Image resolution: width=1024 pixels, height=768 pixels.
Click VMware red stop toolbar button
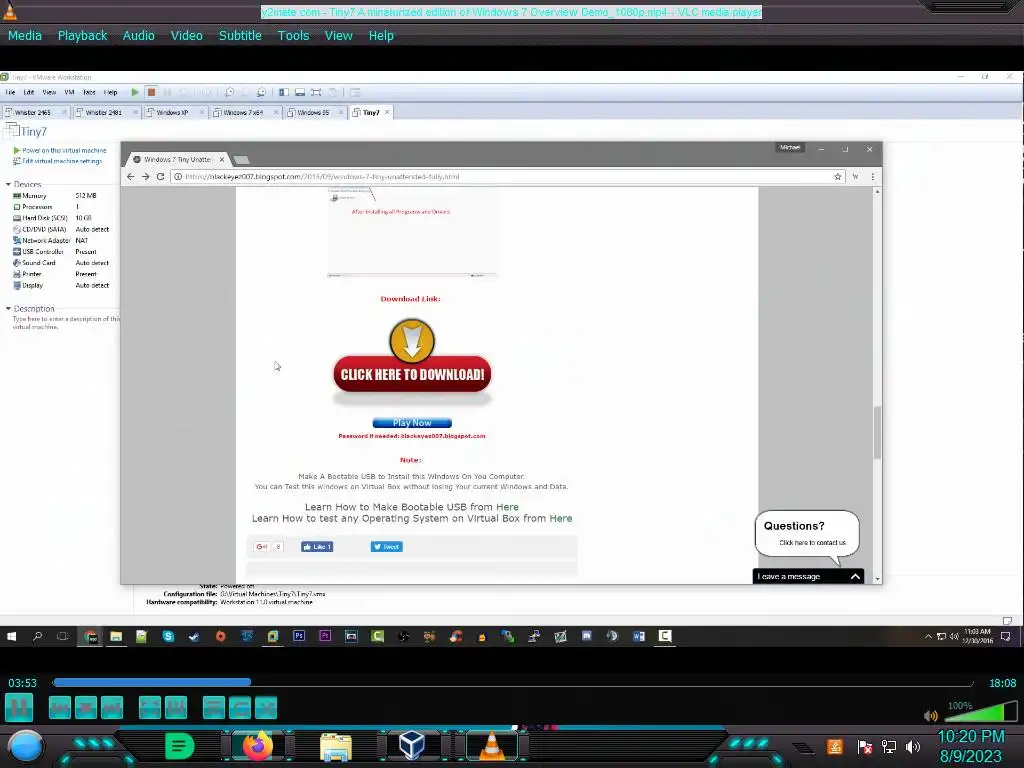point(151,92)
